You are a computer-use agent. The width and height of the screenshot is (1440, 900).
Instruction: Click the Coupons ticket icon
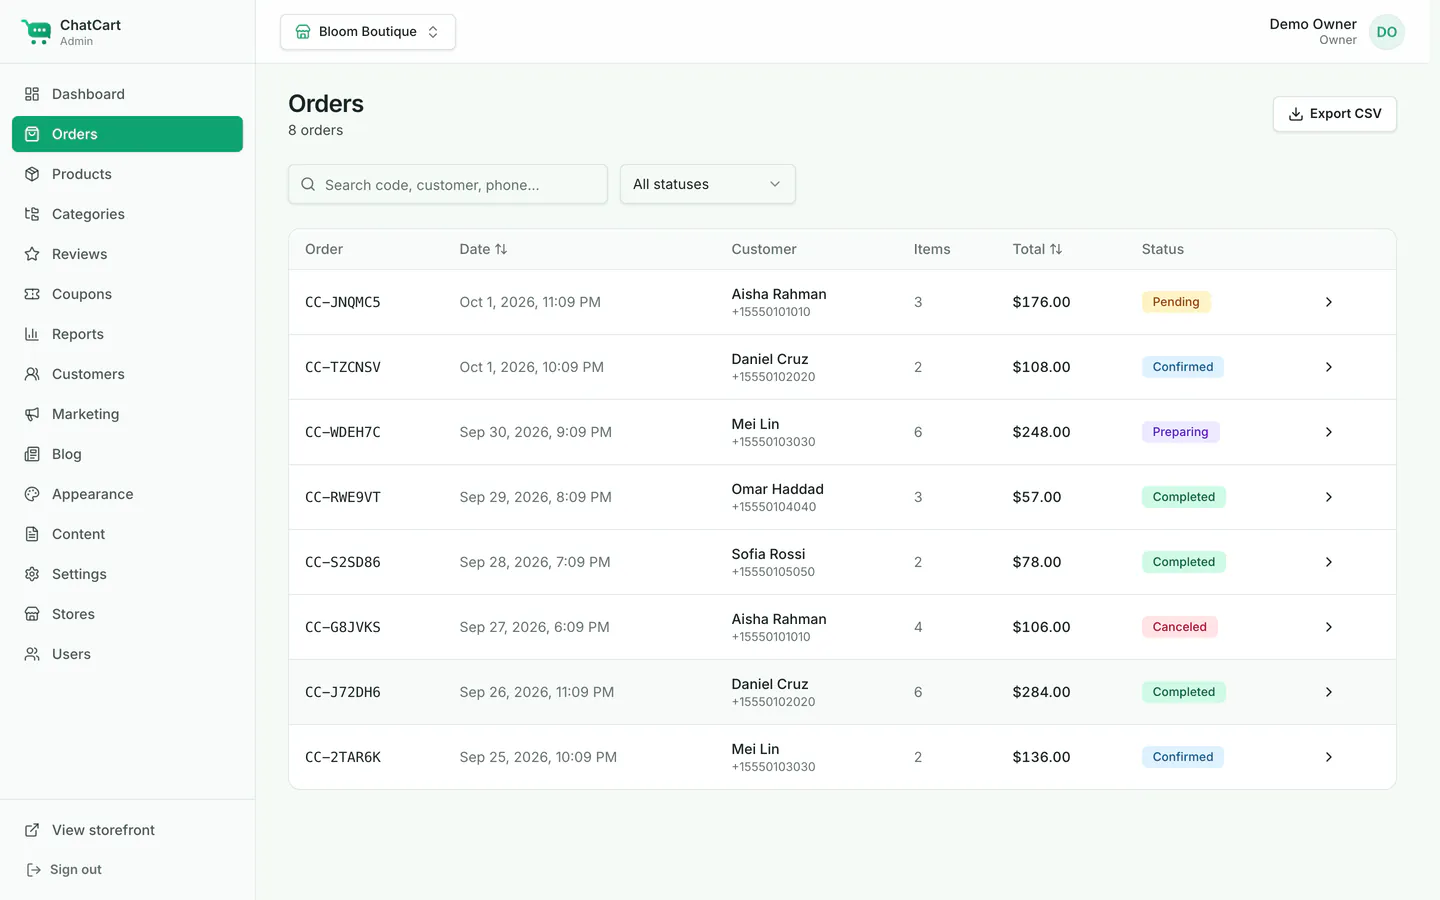point(32,294)
